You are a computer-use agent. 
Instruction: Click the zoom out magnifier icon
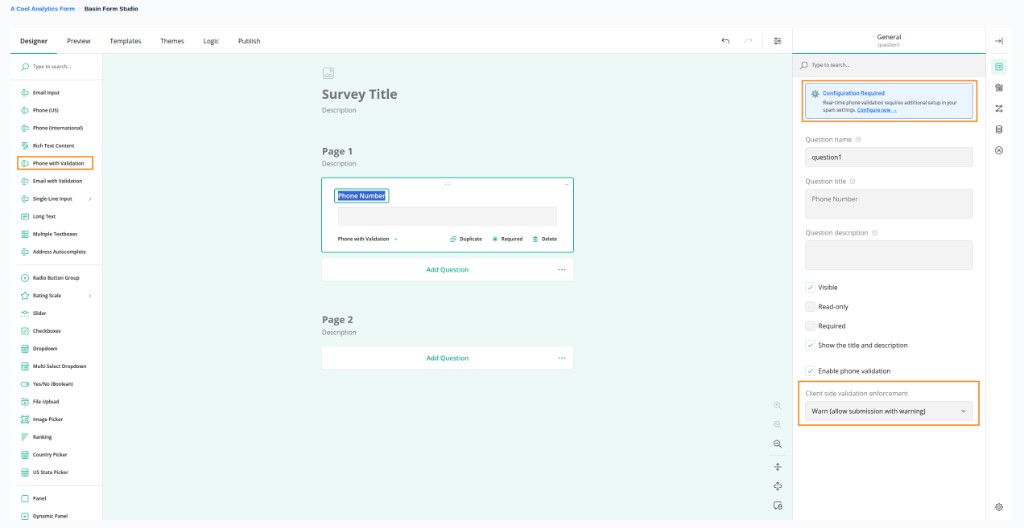click(x=777, y=444)
